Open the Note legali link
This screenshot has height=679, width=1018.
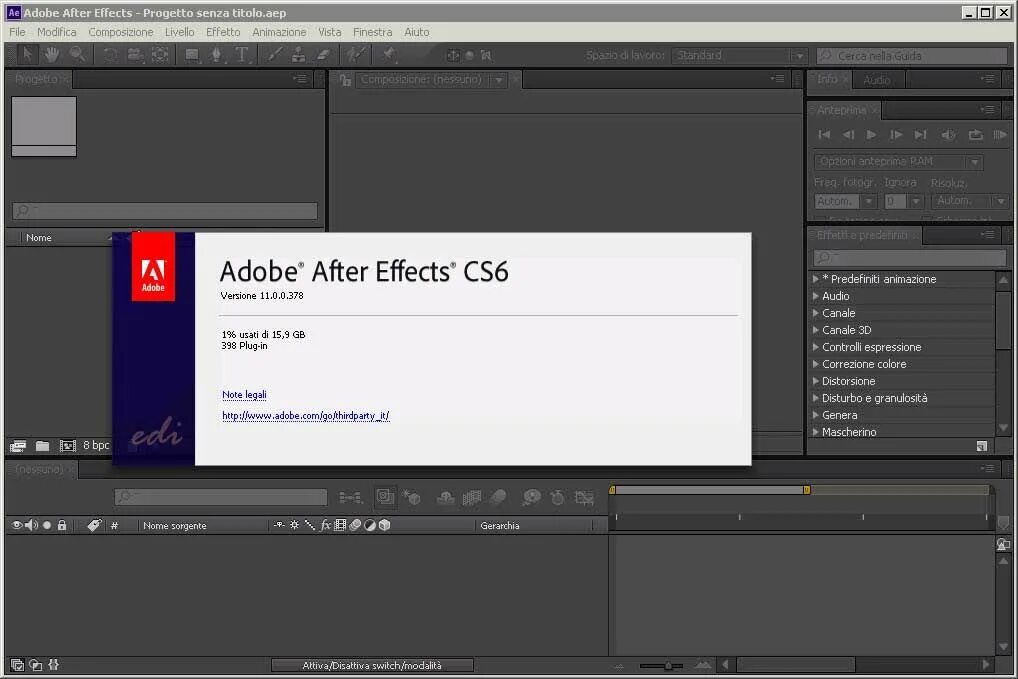click(244, 395)
